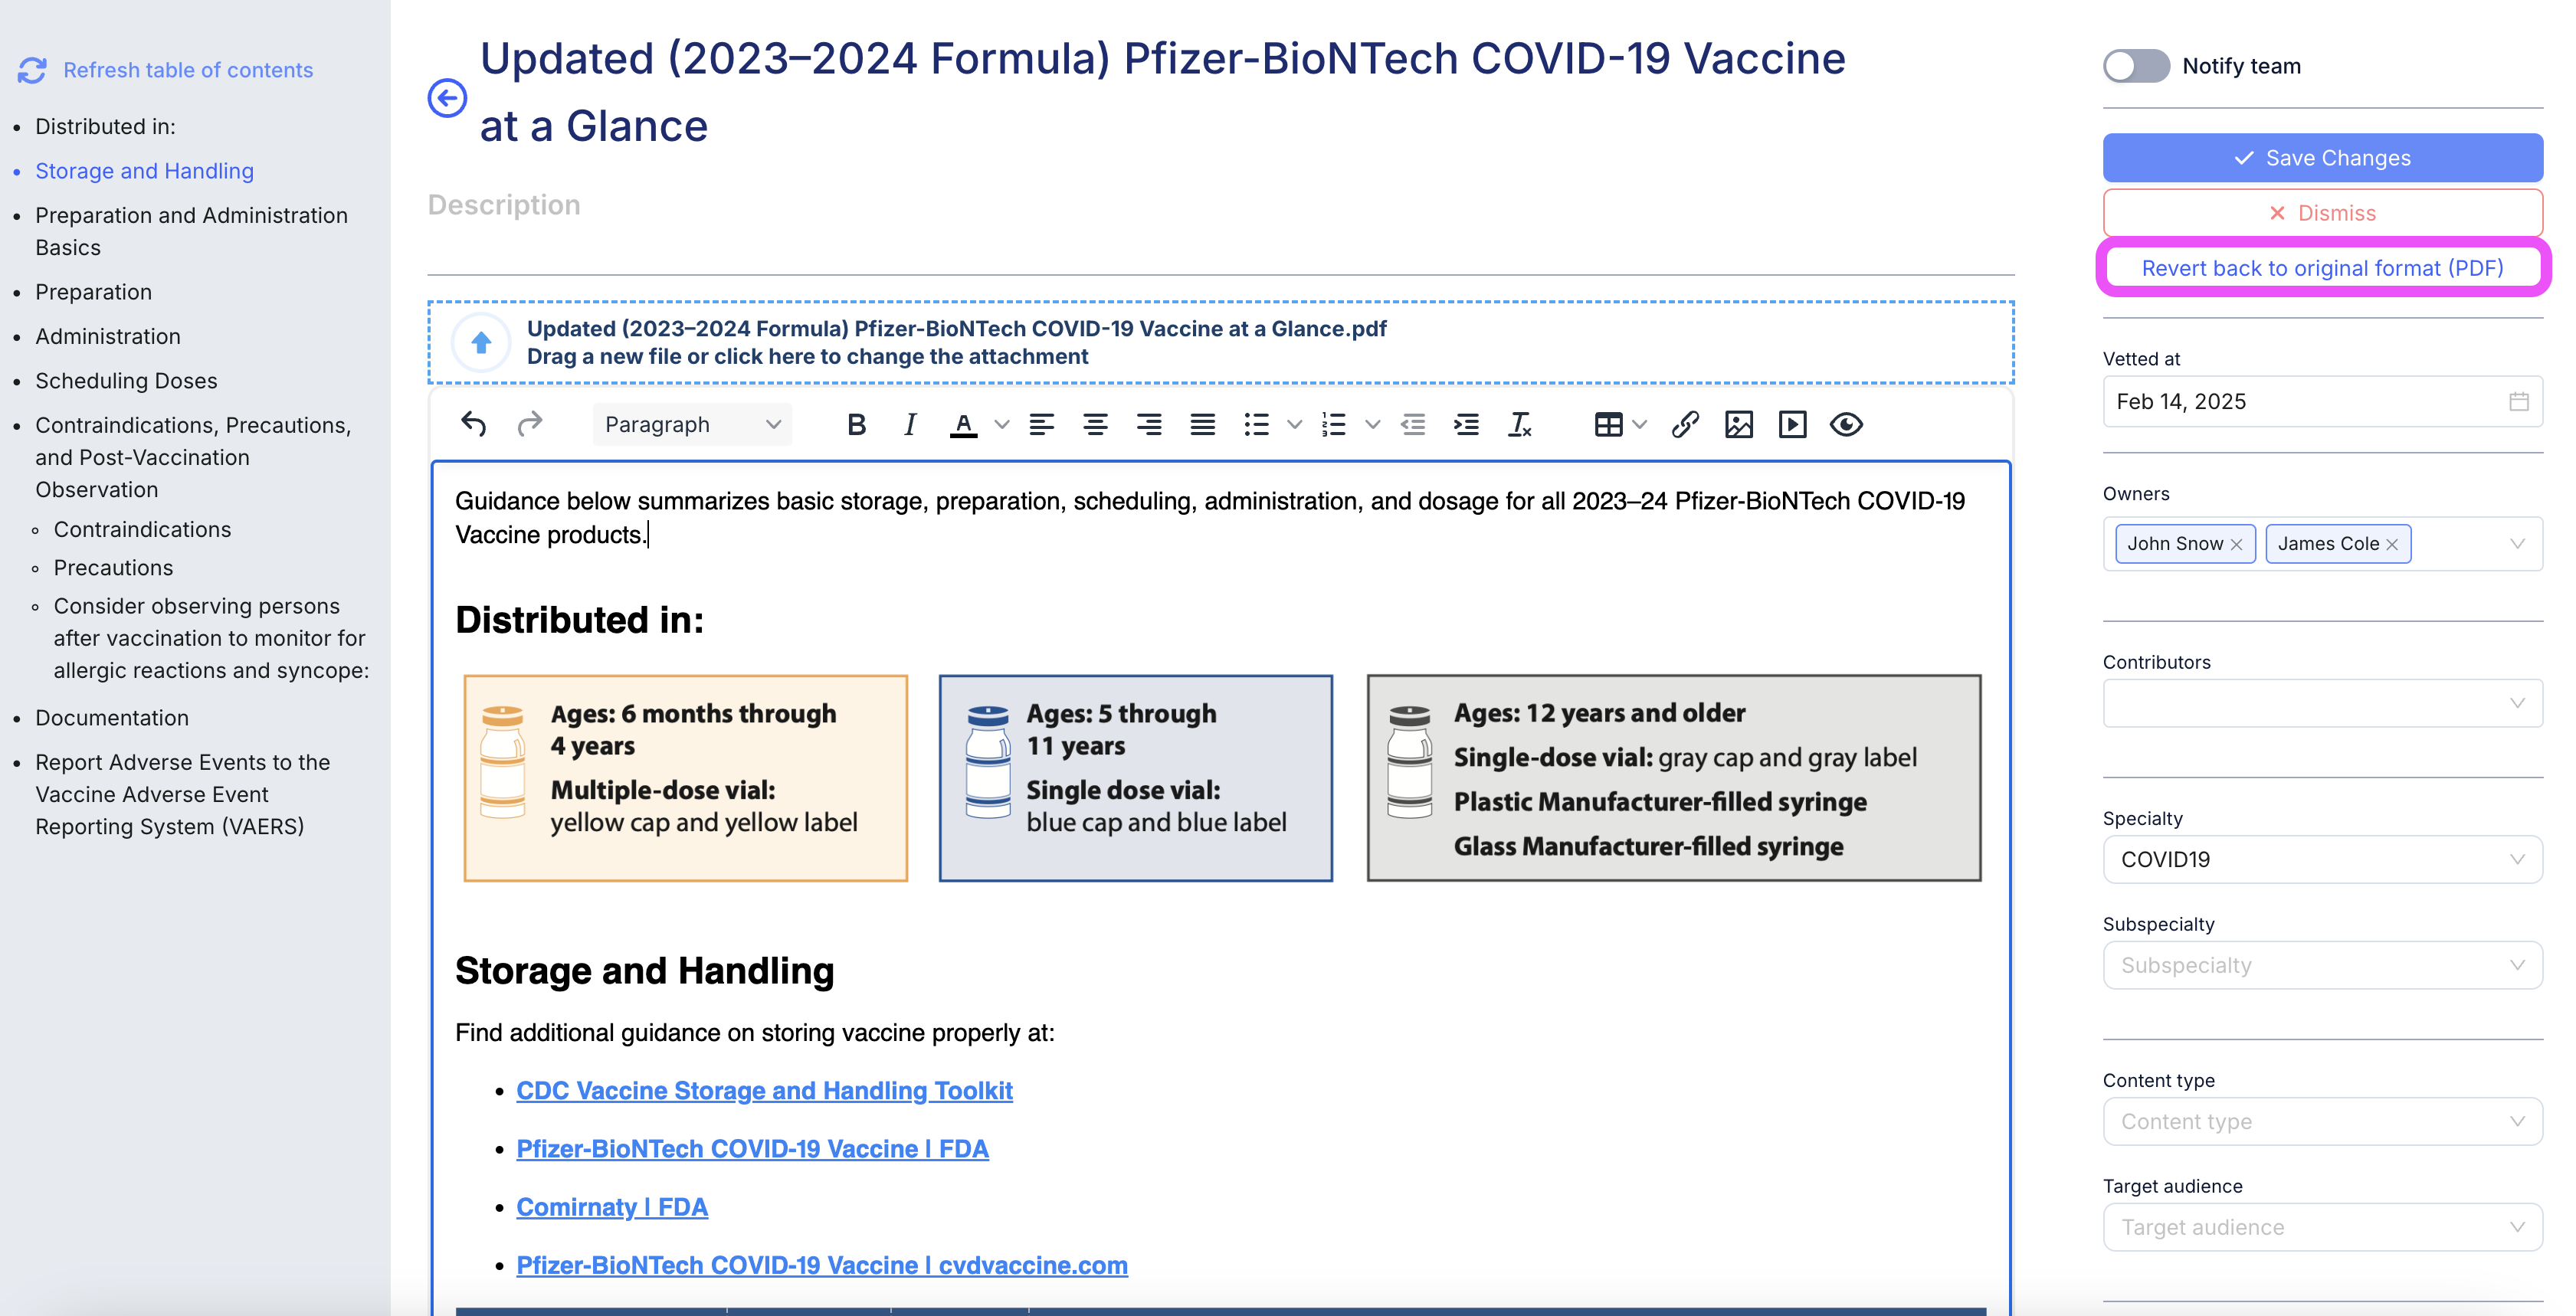This screenshot has width=2576, height=1316.
Task: Toggle italic formatting
Action: click(x=909, y=424)
